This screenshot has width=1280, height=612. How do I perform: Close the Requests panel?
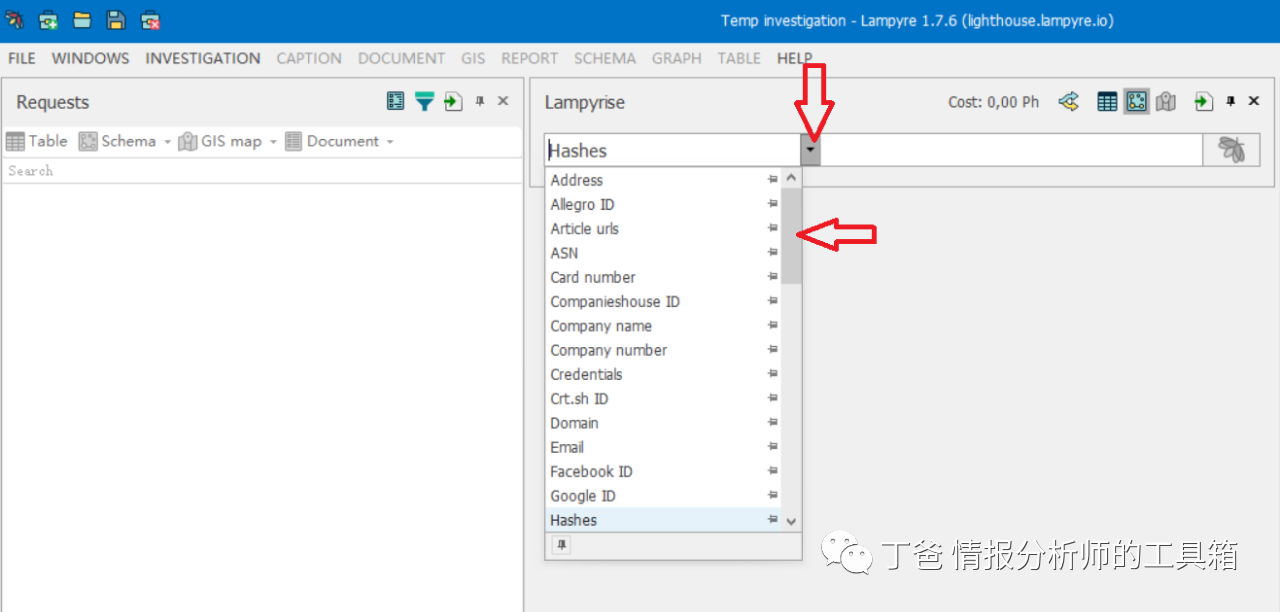tap(503, 101)
